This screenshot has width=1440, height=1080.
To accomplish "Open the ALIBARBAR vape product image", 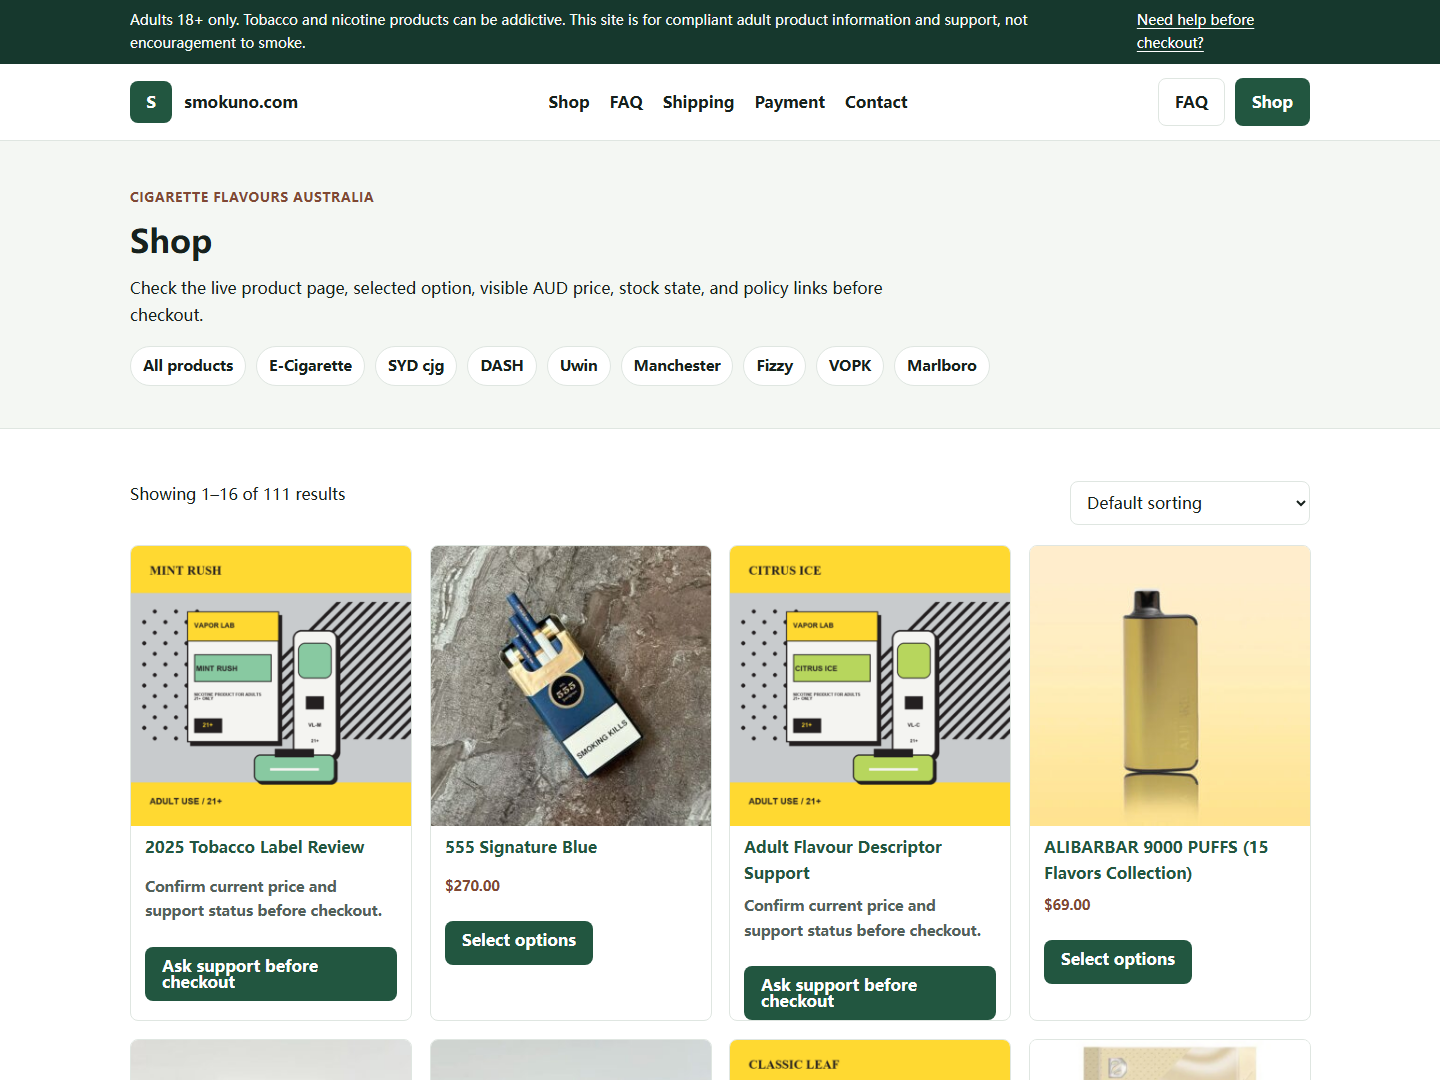I will click(x=1170, y=686).
